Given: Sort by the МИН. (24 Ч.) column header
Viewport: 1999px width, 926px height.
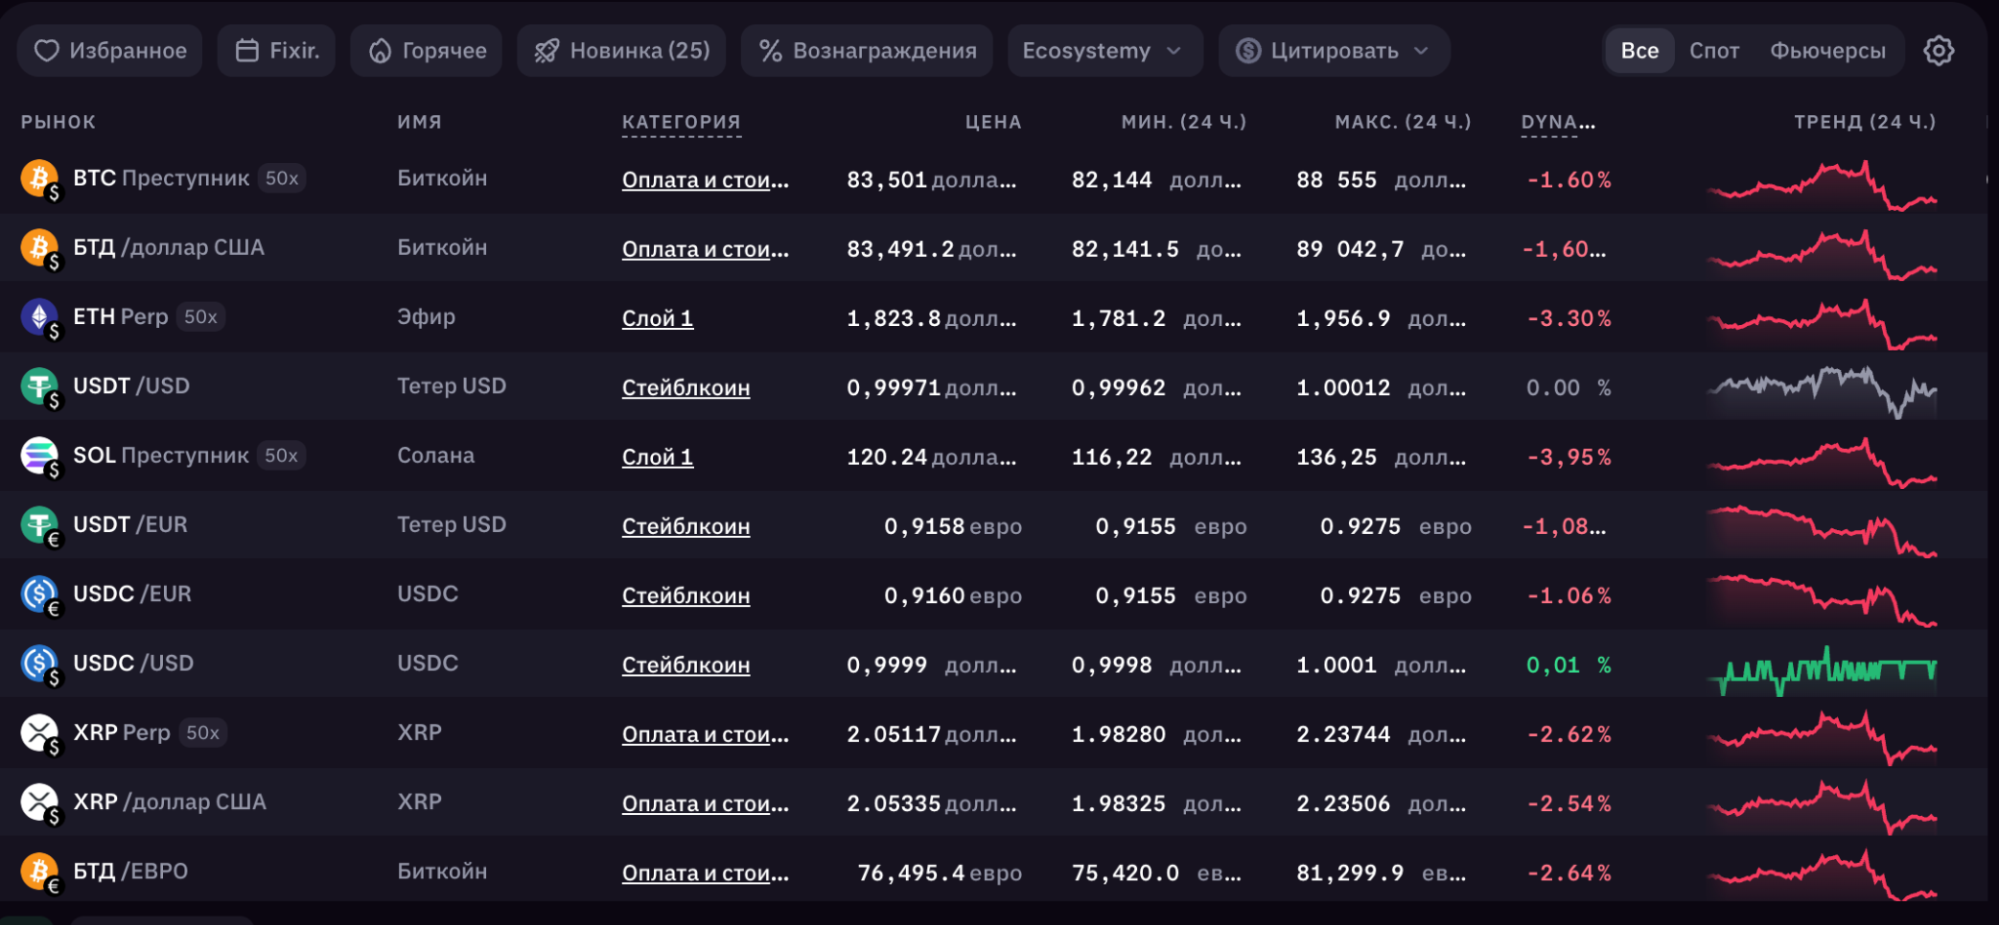Looking at the screenshot, I should coord(1184,122).
